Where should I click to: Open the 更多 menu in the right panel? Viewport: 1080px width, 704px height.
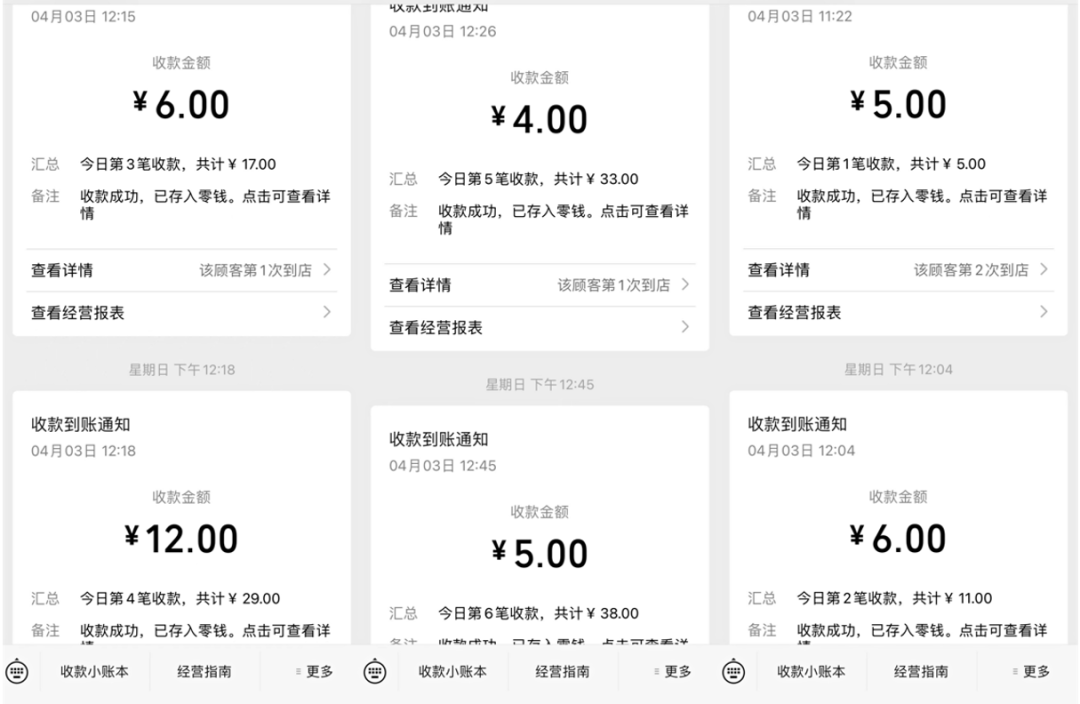point(1031,672)
